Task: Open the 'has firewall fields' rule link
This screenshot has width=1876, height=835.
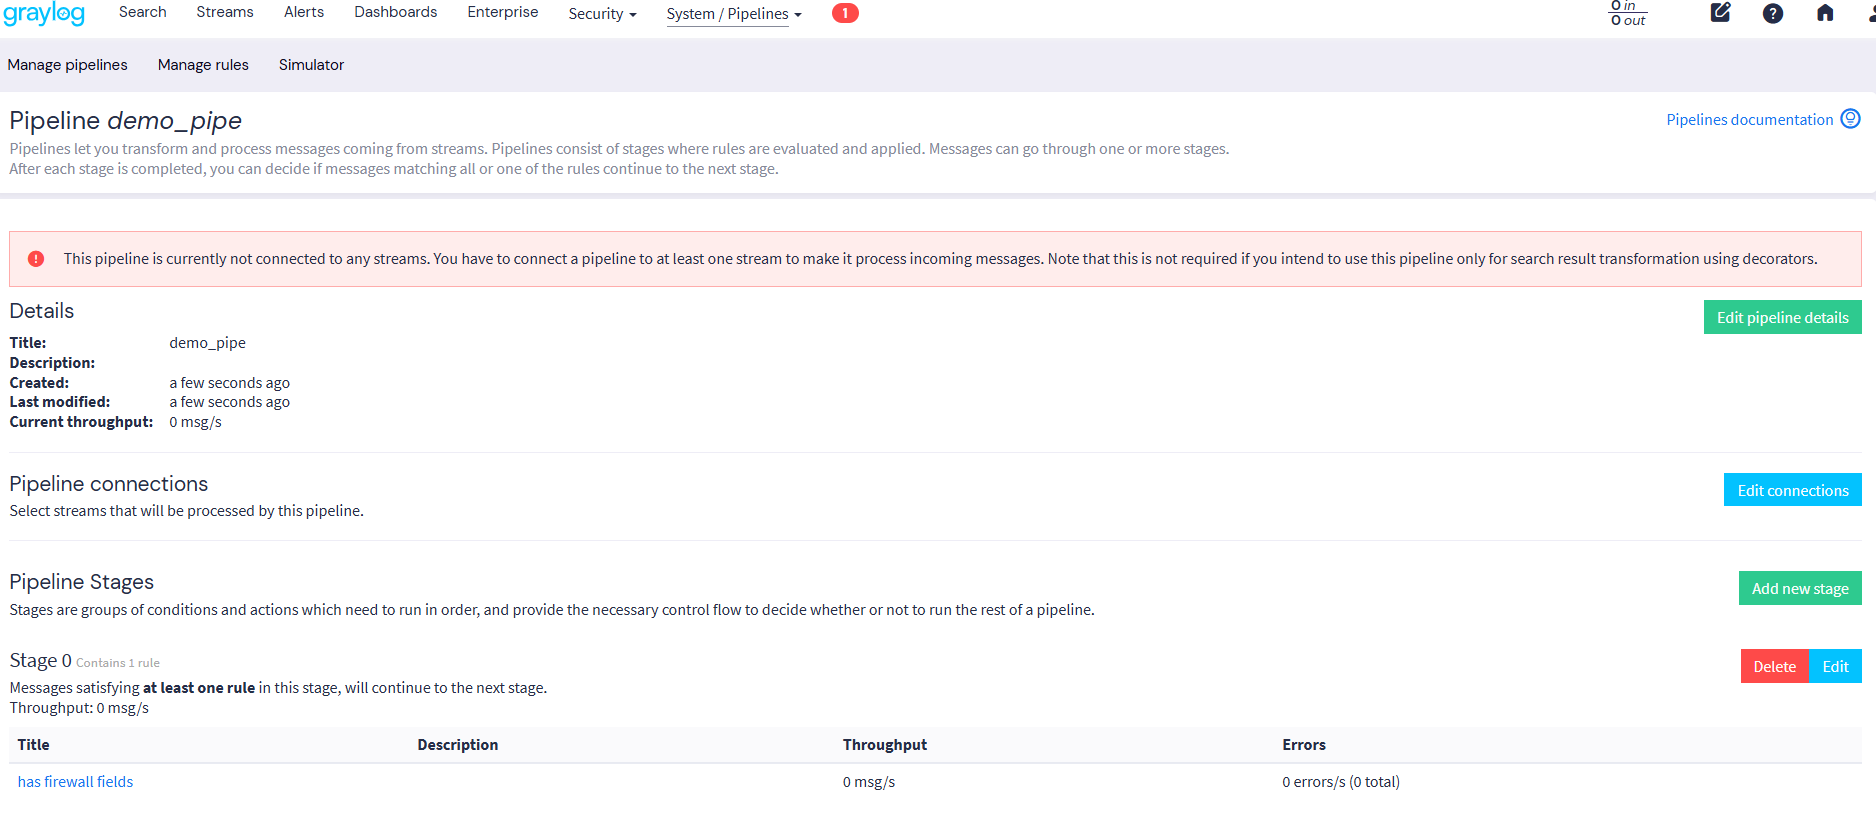Action: pyautogui.click(x=75, y=782)
